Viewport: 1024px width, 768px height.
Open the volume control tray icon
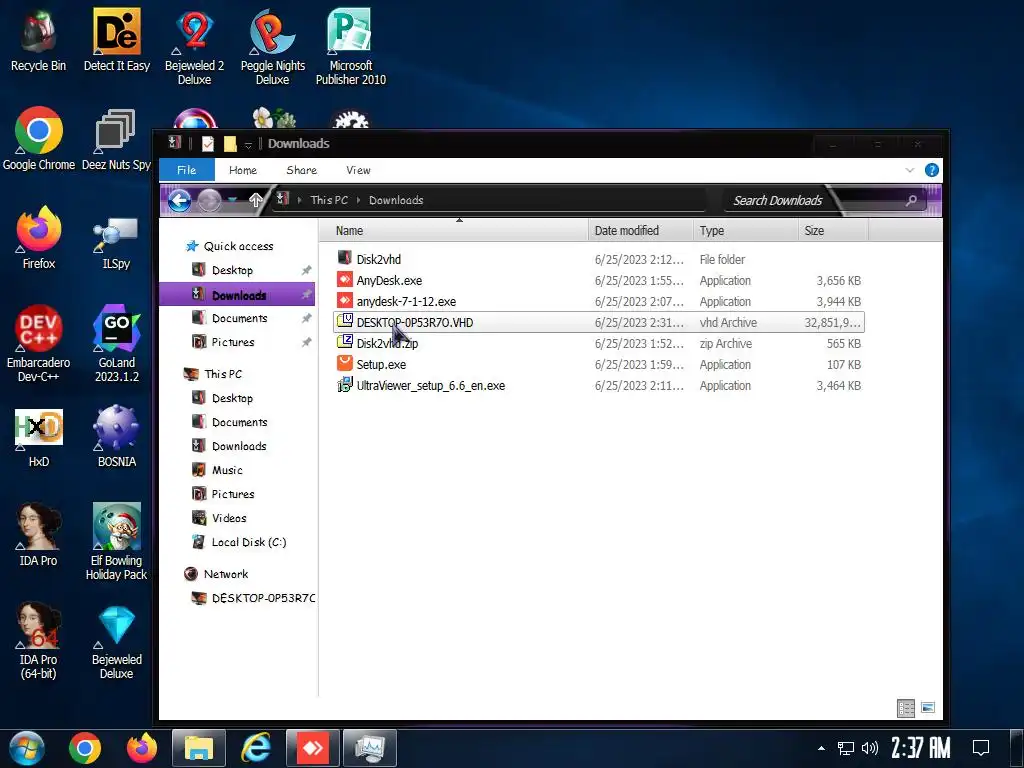870,748
